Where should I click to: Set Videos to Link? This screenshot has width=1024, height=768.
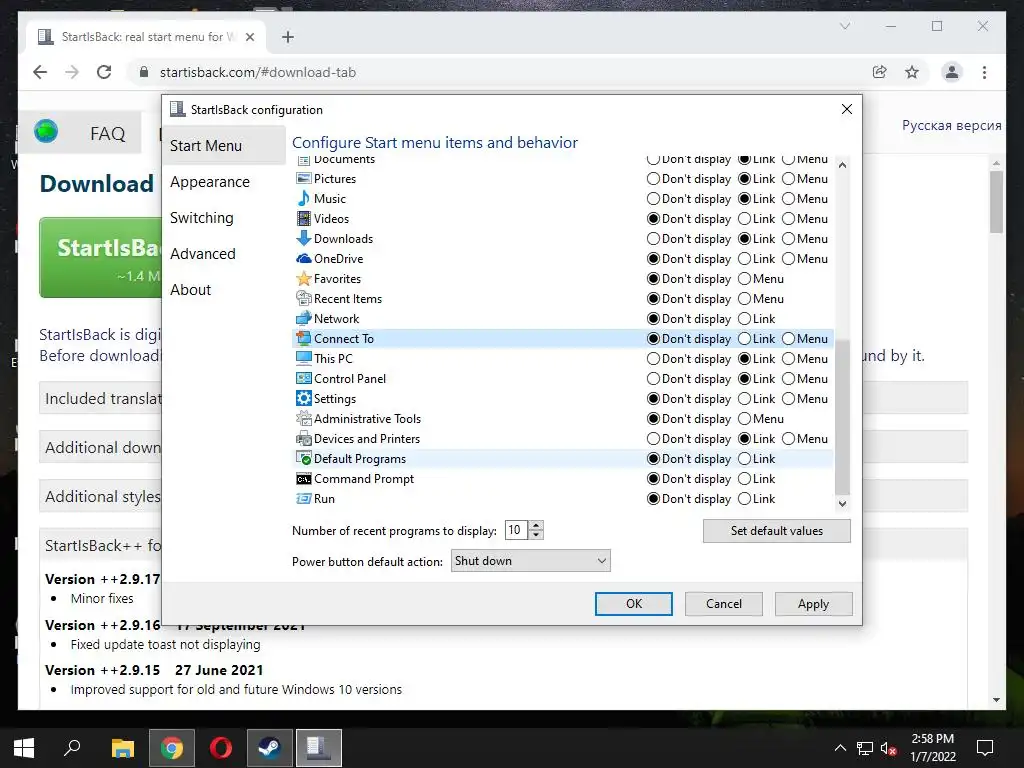click(x=744, y=219)
